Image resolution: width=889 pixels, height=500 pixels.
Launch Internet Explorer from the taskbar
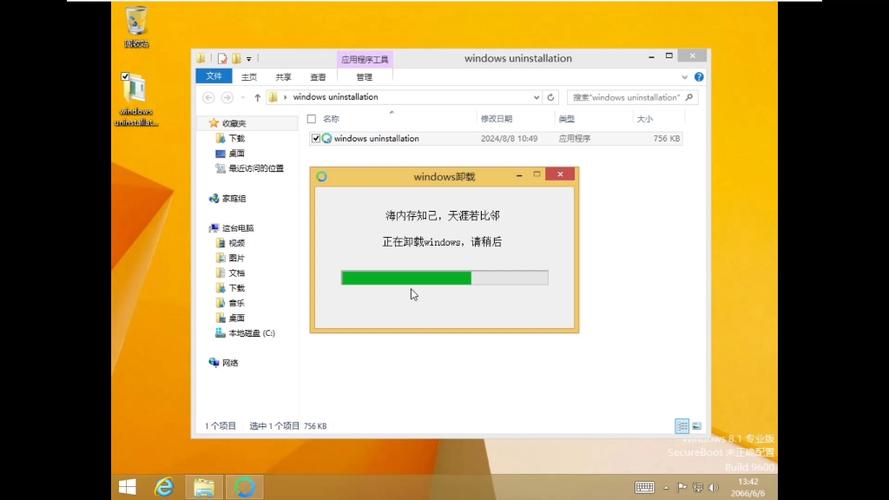click(x=164, y=487)
